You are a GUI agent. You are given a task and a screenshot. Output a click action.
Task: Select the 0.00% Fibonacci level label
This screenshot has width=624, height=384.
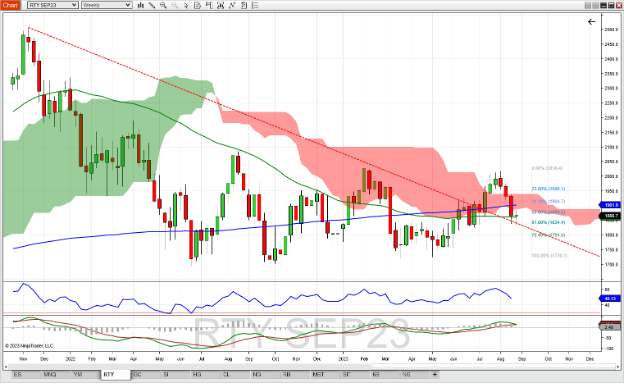[547, 168]
